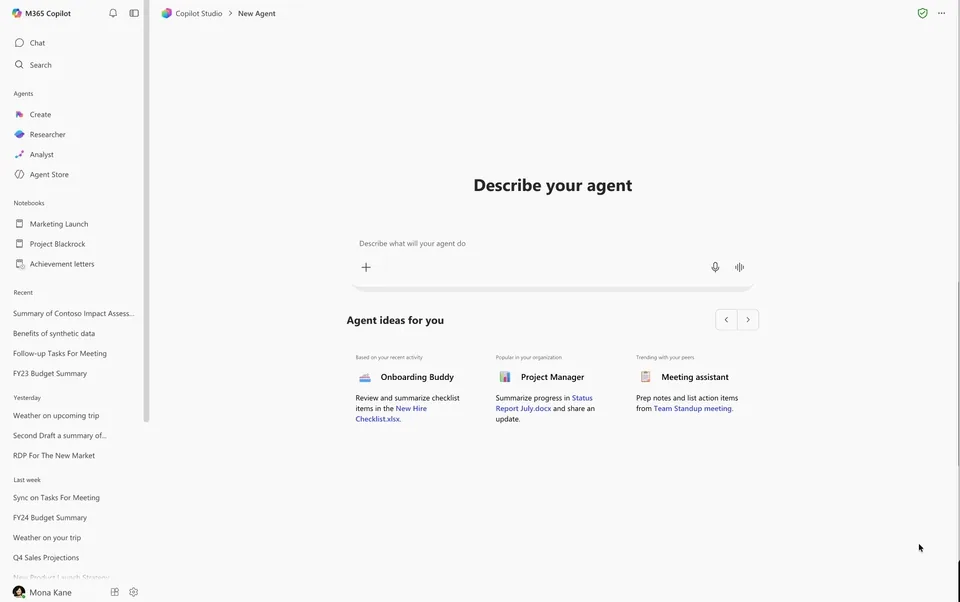Start voice mode waveform icon
This screenshot has width=960, height=602.
click(x=740, y=267)
